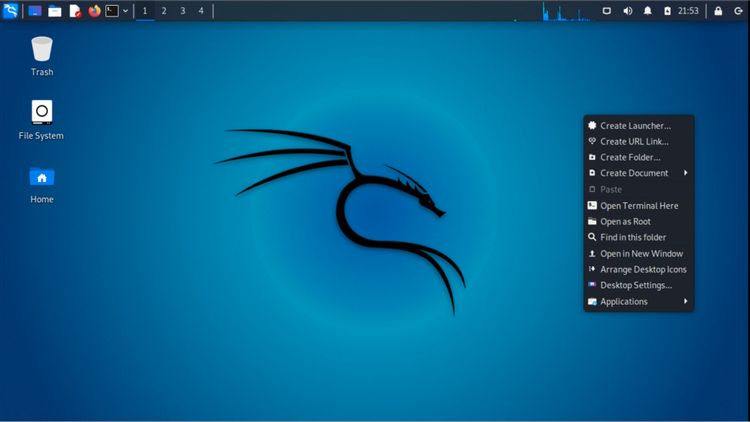The image size is (750, 422).
Task: Open the terminal emulator panel icon
Action: [112, 11]
